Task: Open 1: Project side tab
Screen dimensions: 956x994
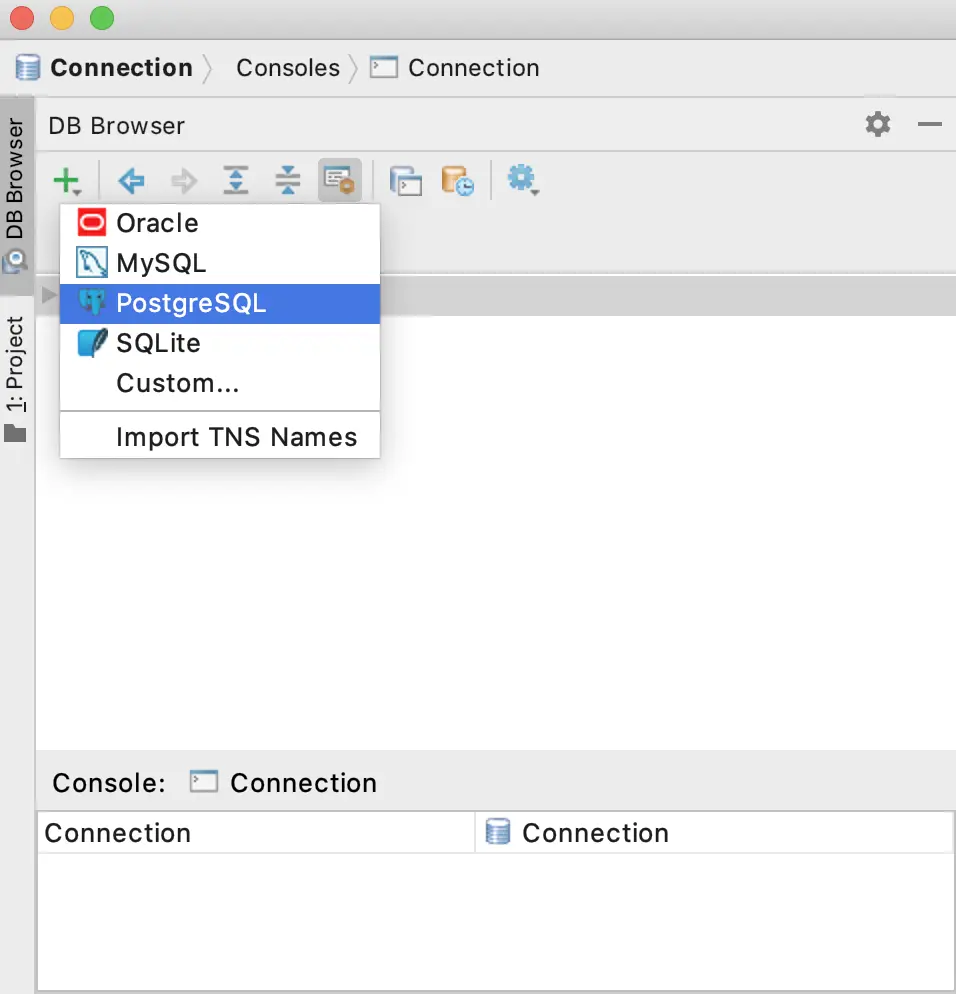Action: tap(16, 378)
